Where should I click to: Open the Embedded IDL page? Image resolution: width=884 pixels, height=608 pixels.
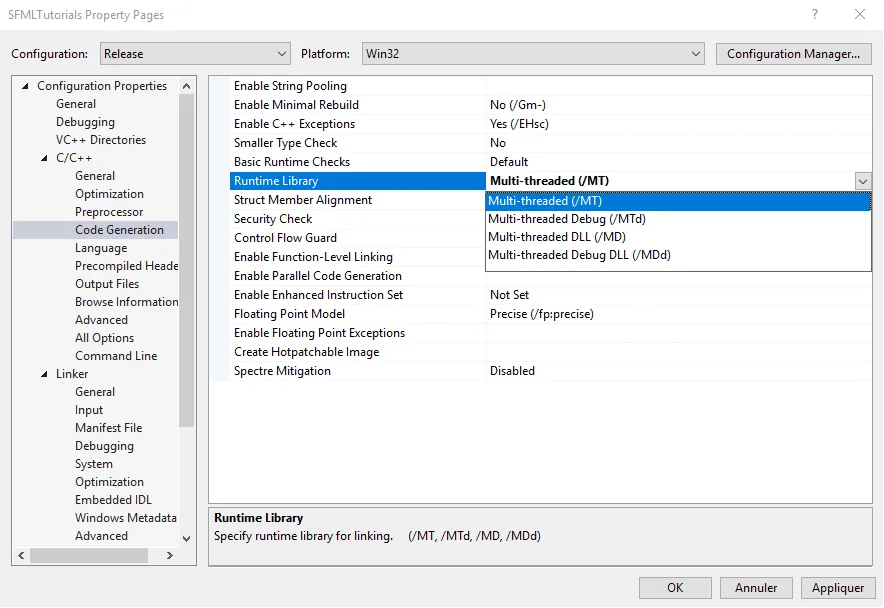click(113, 500)
